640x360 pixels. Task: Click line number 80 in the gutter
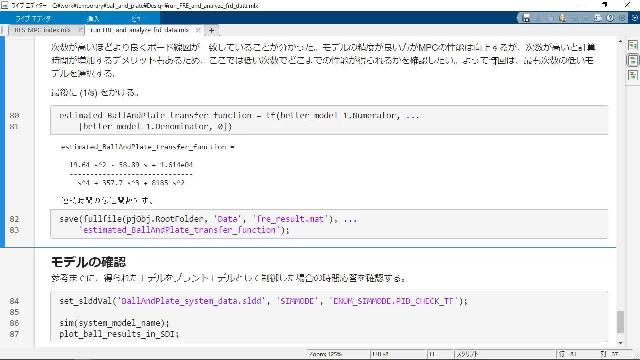(14, 116)
